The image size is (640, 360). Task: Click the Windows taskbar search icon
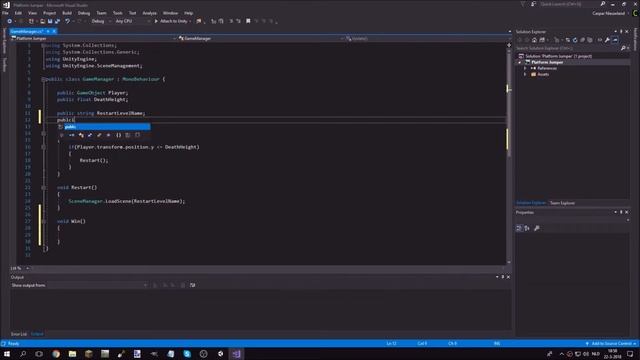[x=23, y=354]
